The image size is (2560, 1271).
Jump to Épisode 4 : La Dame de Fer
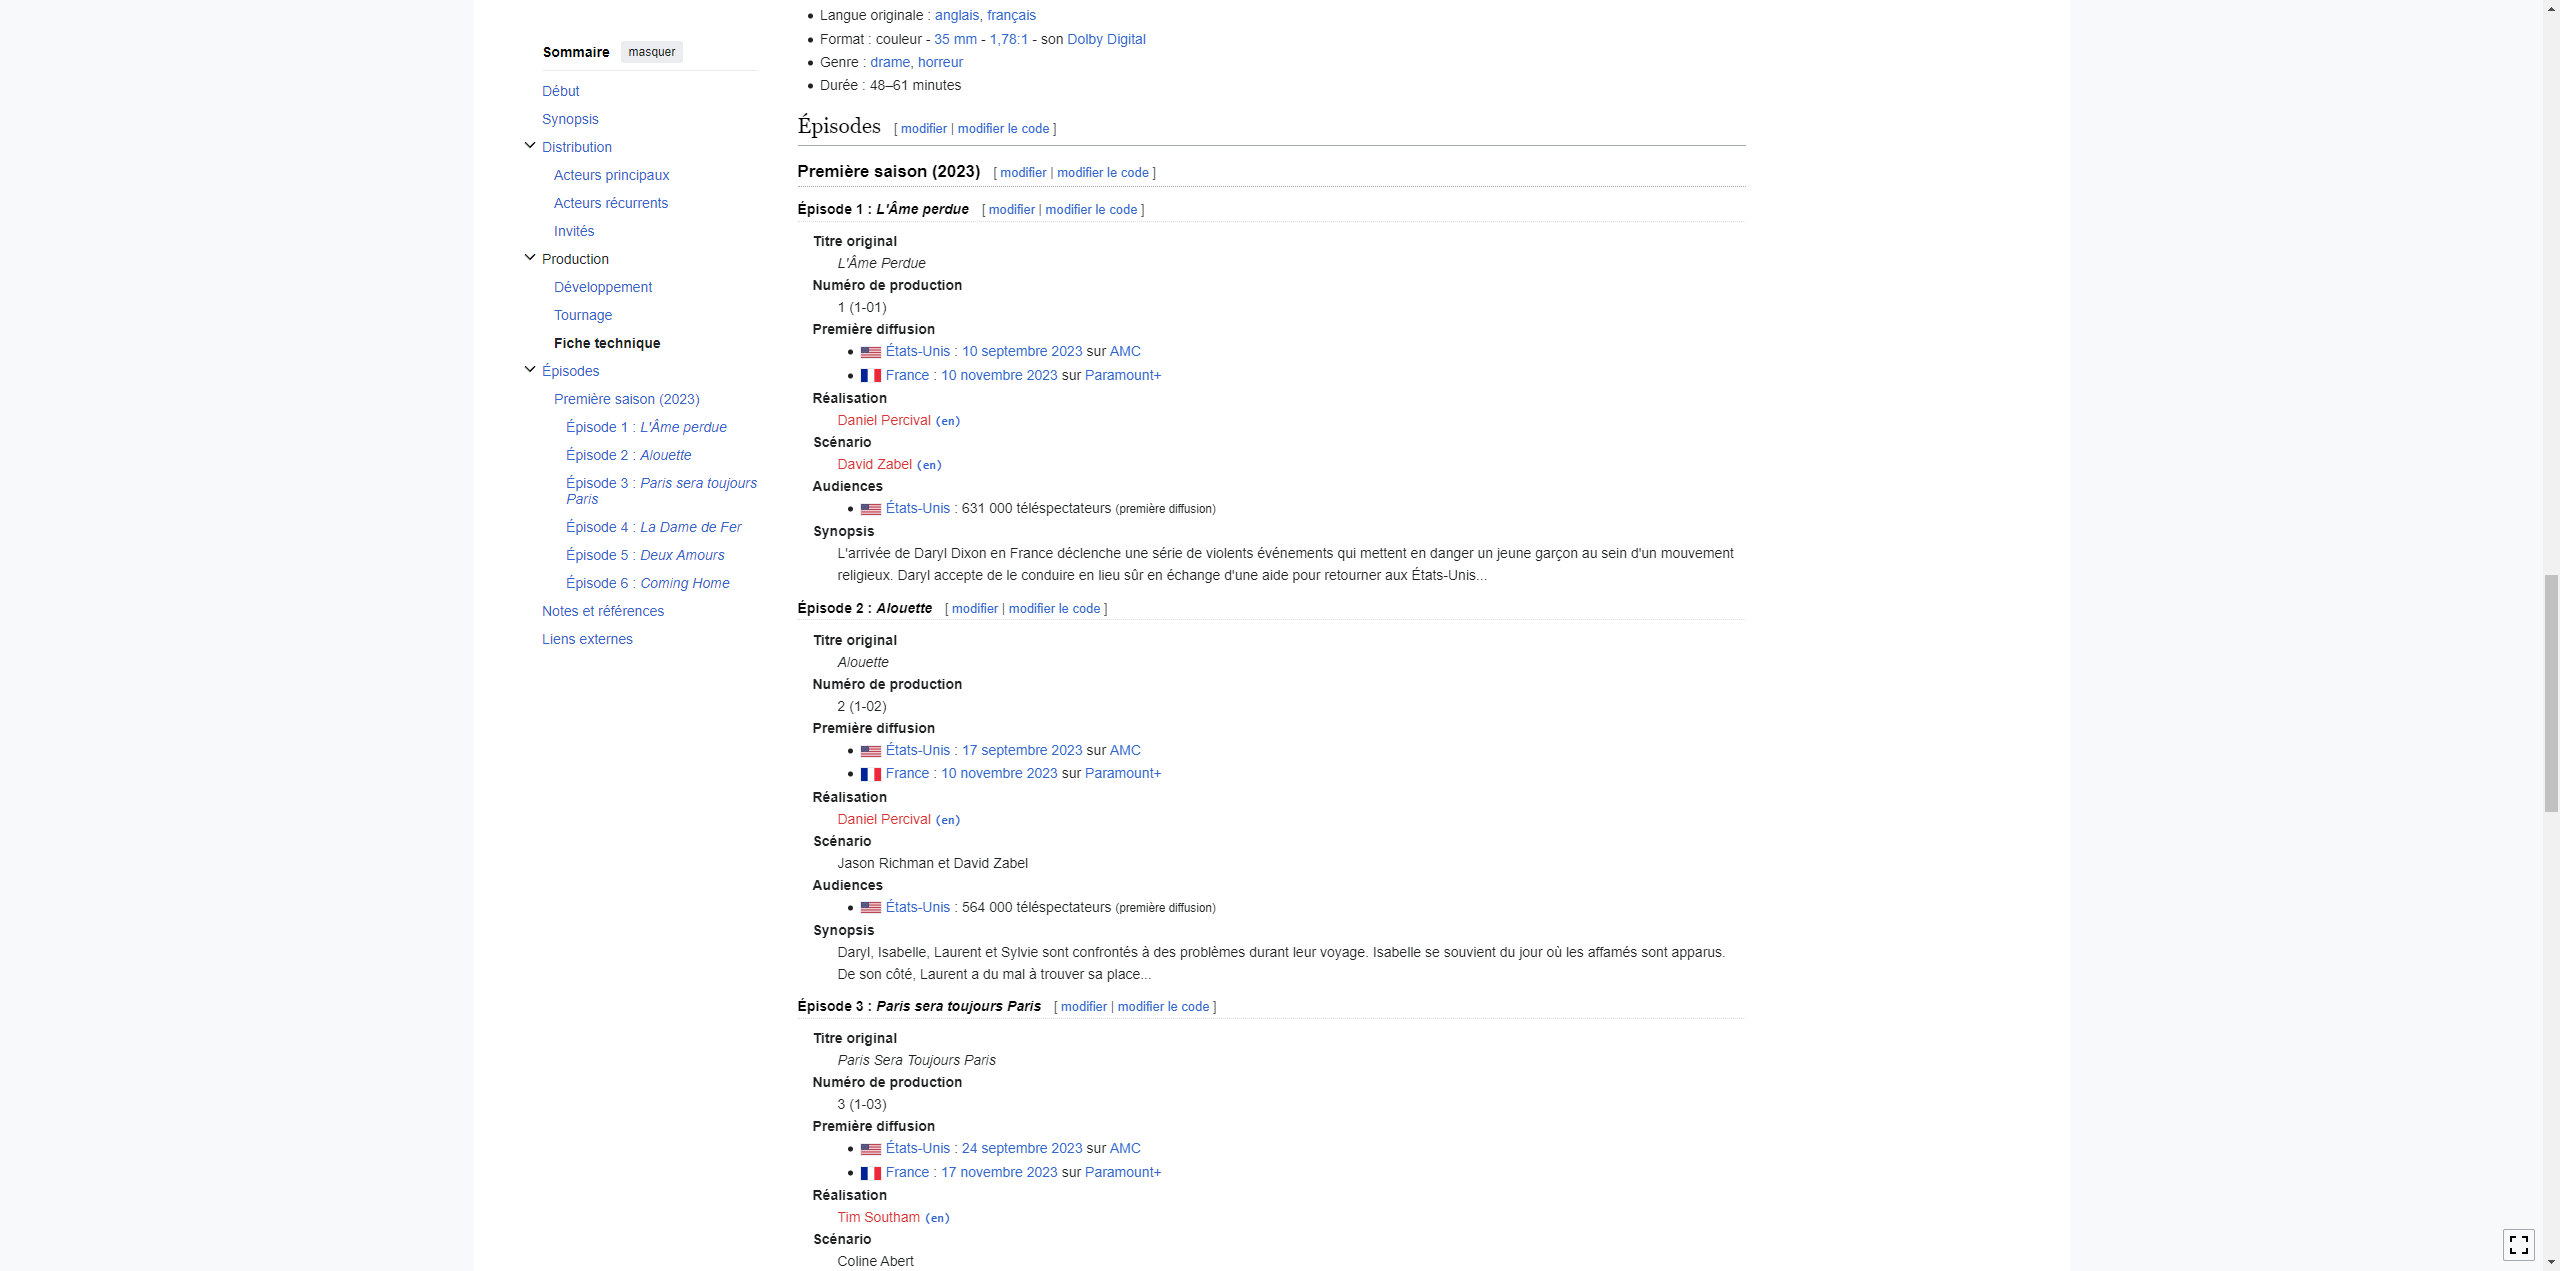653,527
